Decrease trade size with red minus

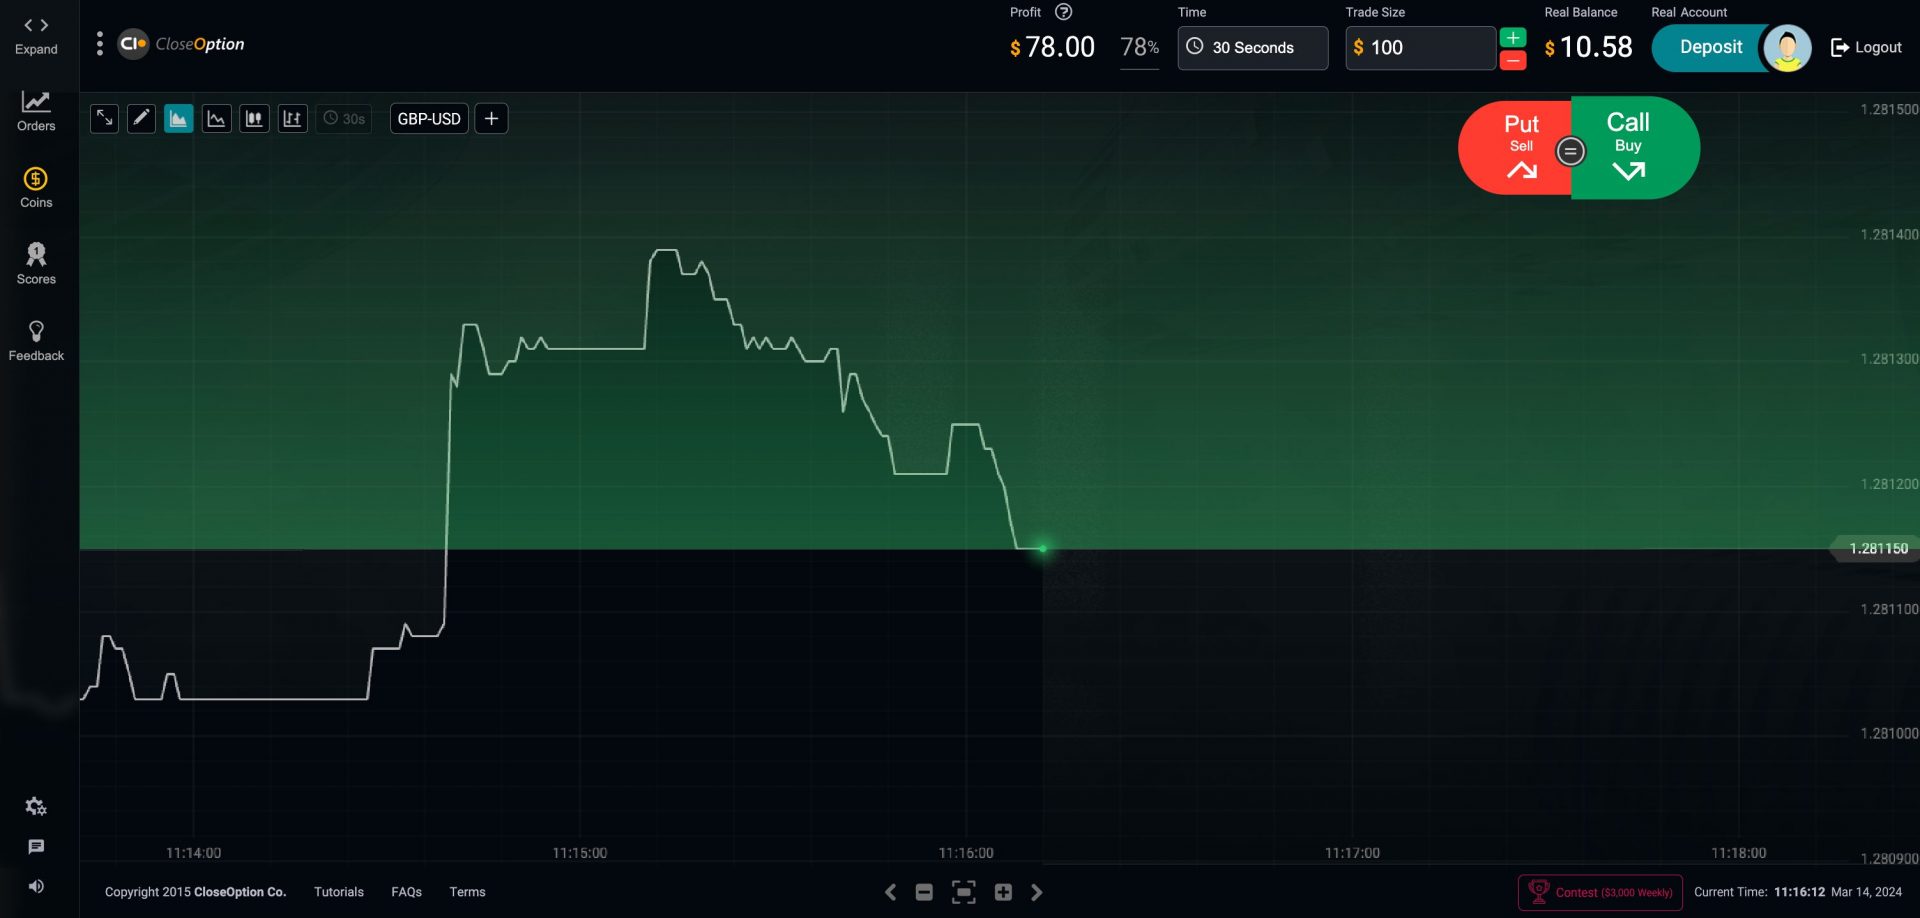point(1513,61)
